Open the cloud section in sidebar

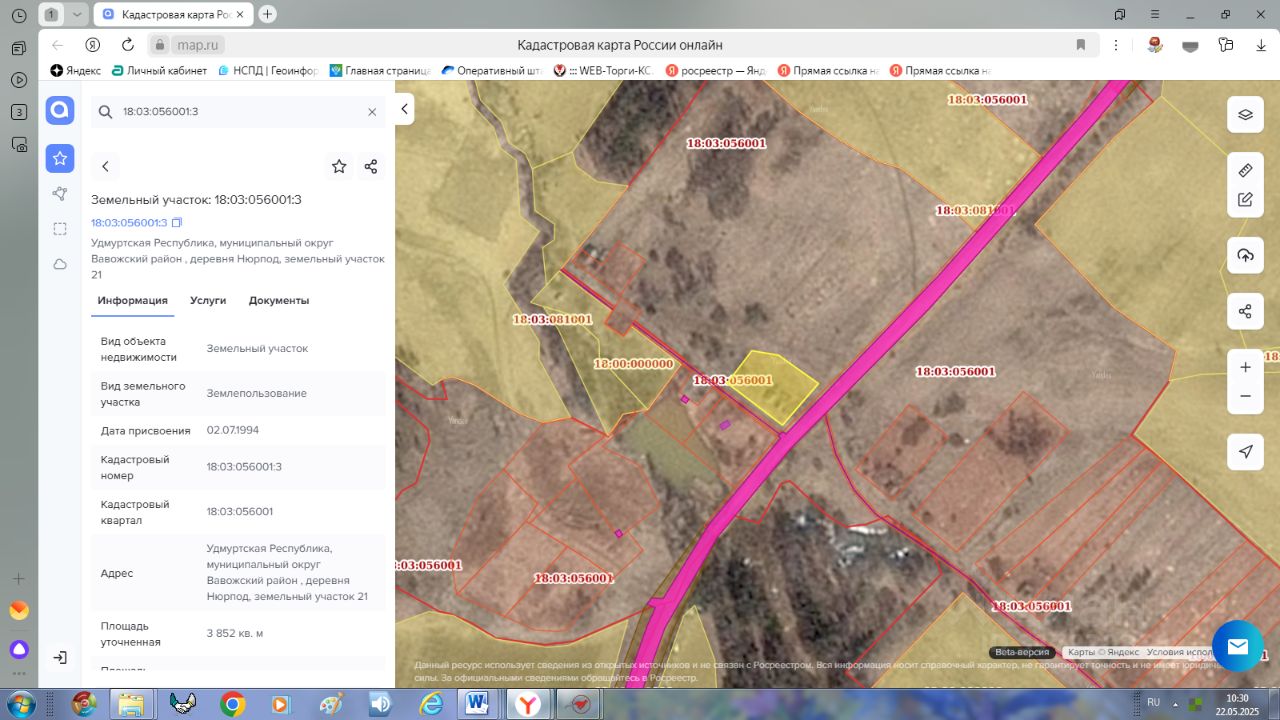60,264
